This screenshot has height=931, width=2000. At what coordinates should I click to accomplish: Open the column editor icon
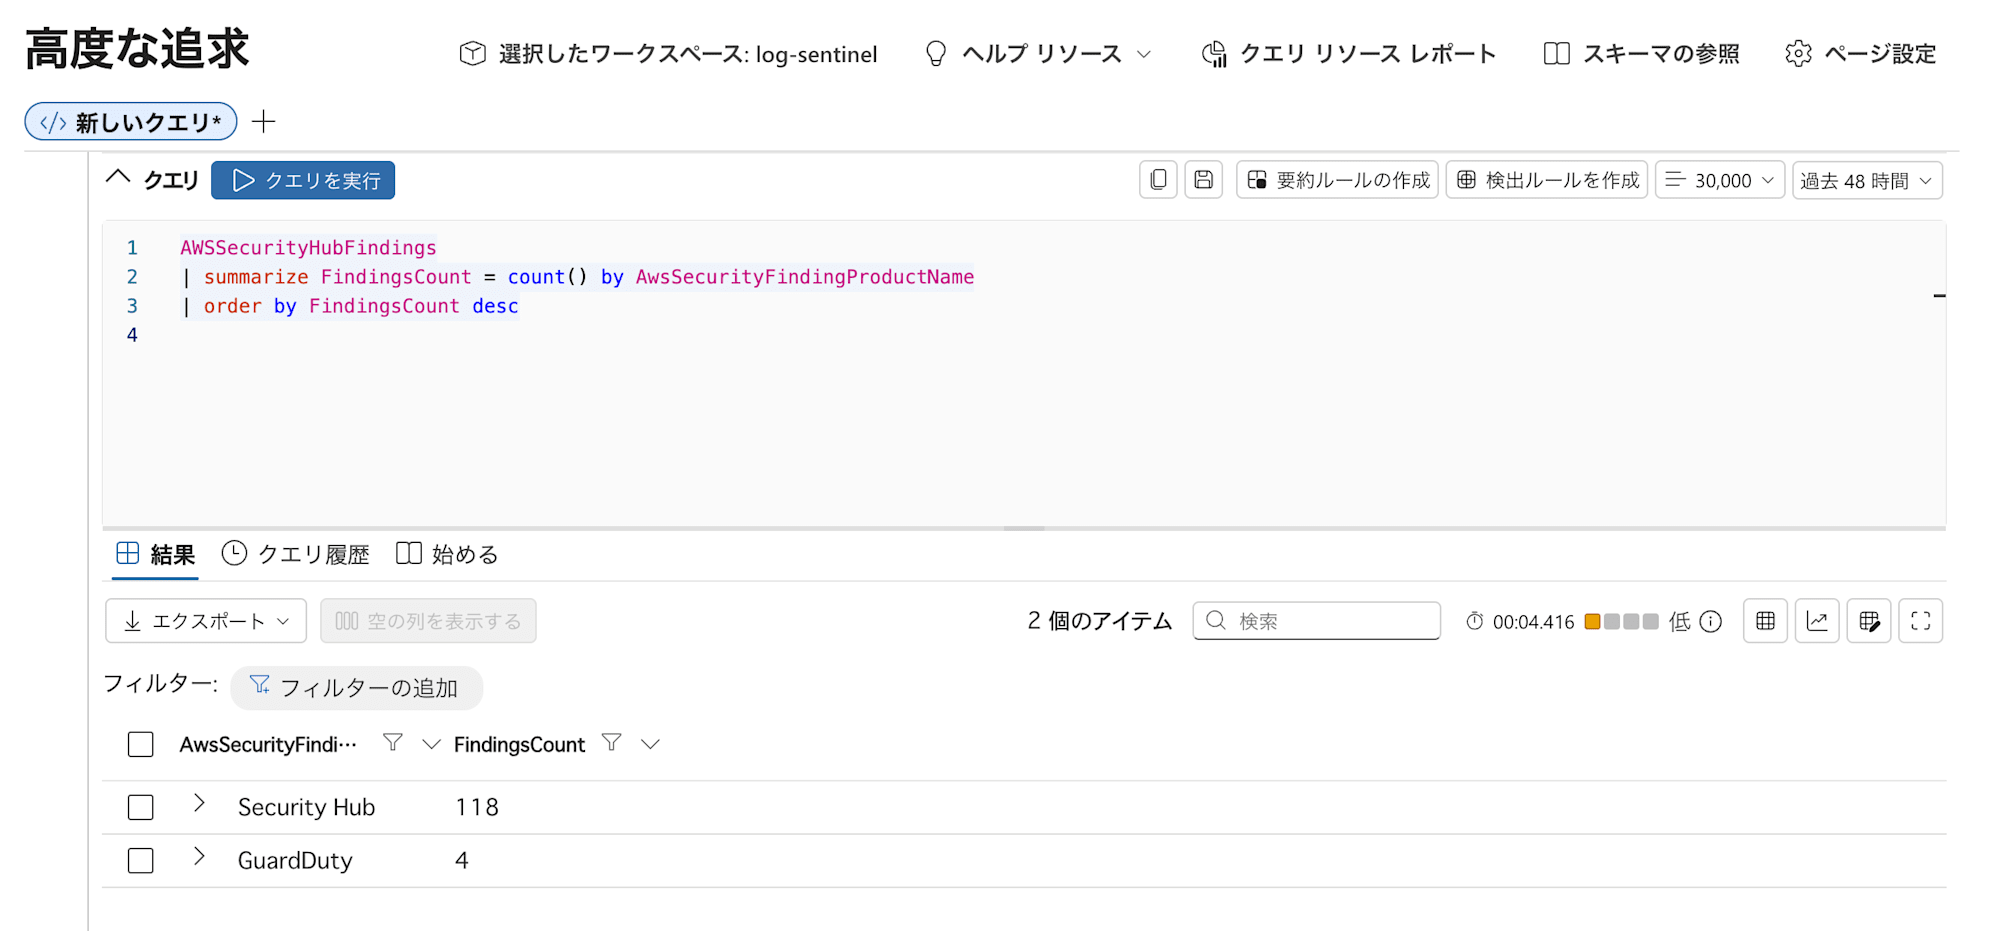(1869, 621)
